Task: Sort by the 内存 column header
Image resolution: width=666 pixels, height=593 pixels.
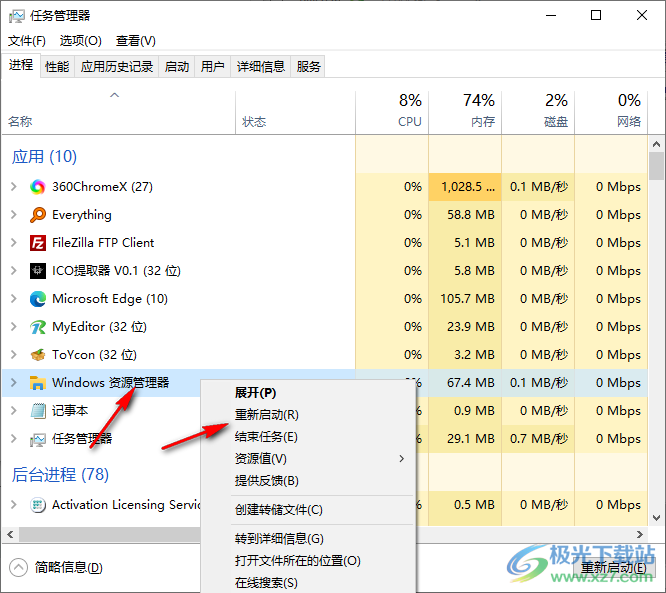Action: coord(465,113)
